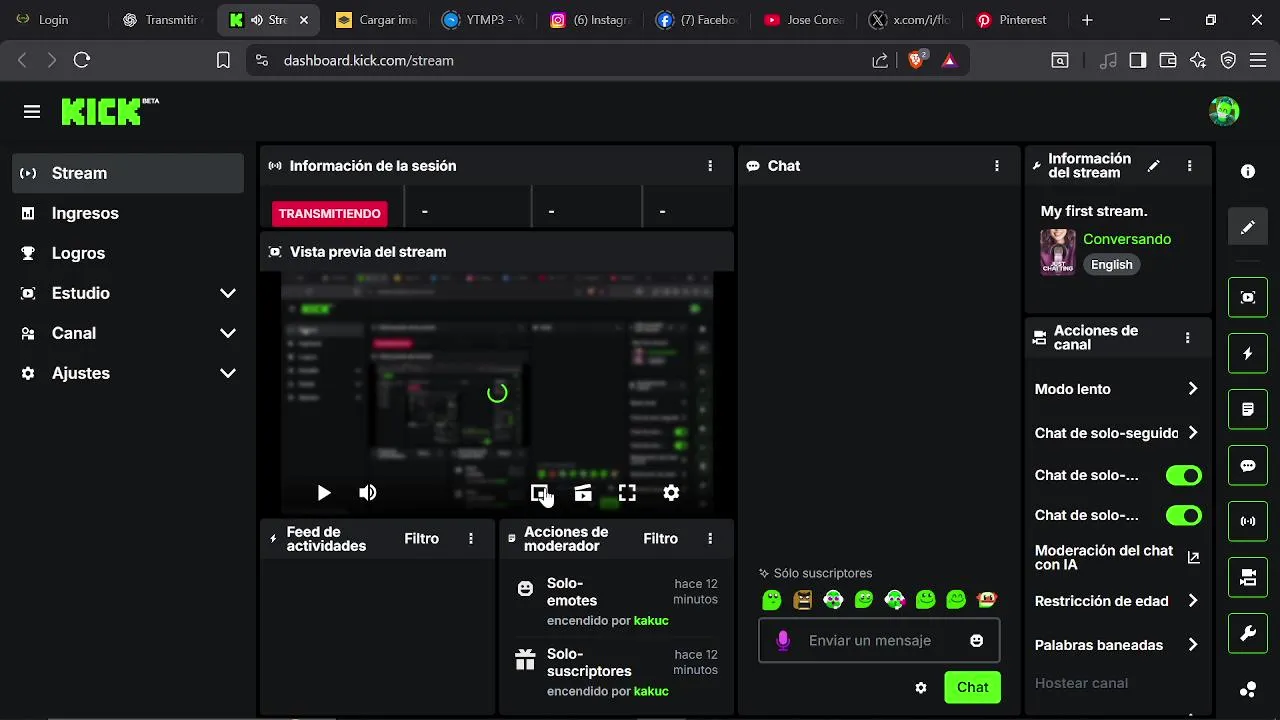Insert the emote wearing a red hat
The height and width of the screenshot is (720, 1280).
(x=987, y=600)
